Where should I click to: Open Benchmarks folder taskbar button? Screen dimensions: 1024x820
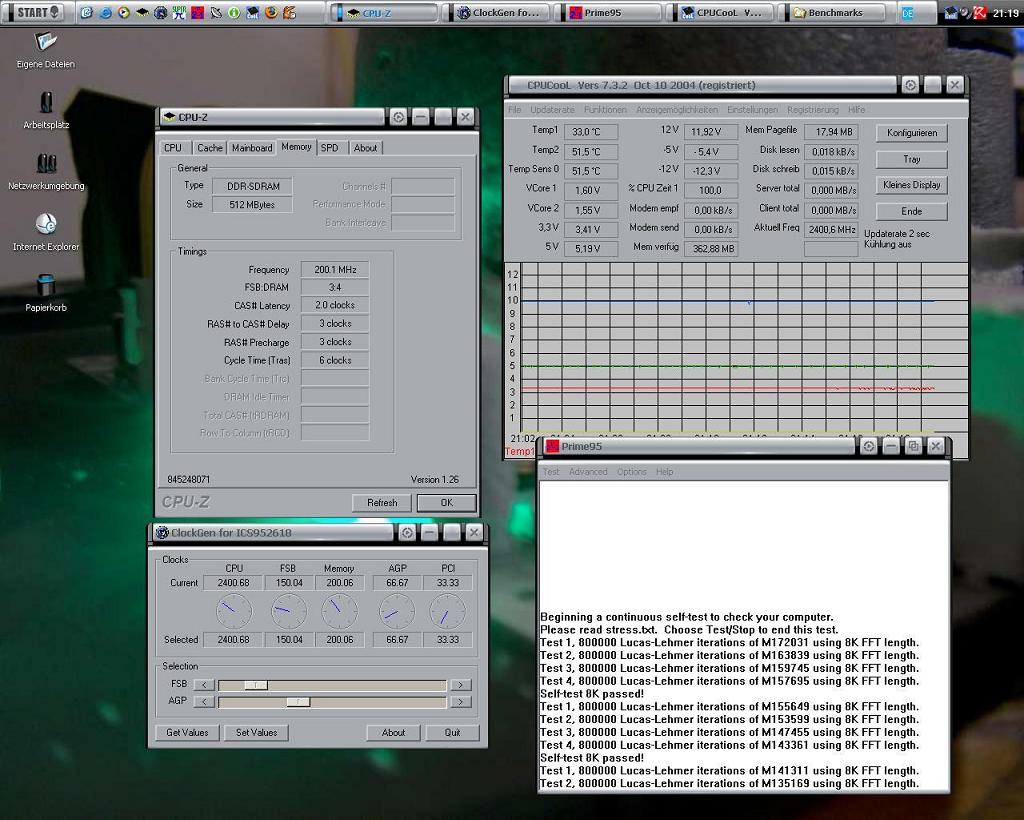[x=836, y=12]
